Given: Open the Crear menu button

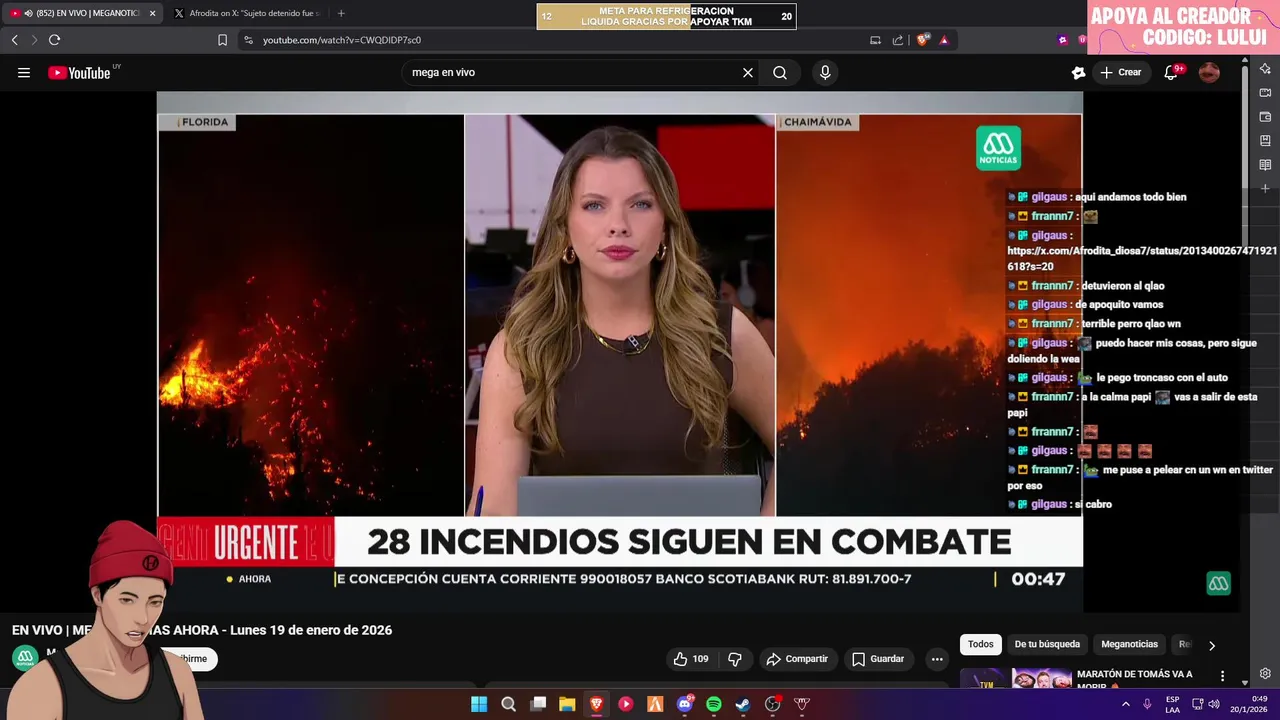Looking at the screenshot, I should pyautogui.click(x=1121, y=72).
